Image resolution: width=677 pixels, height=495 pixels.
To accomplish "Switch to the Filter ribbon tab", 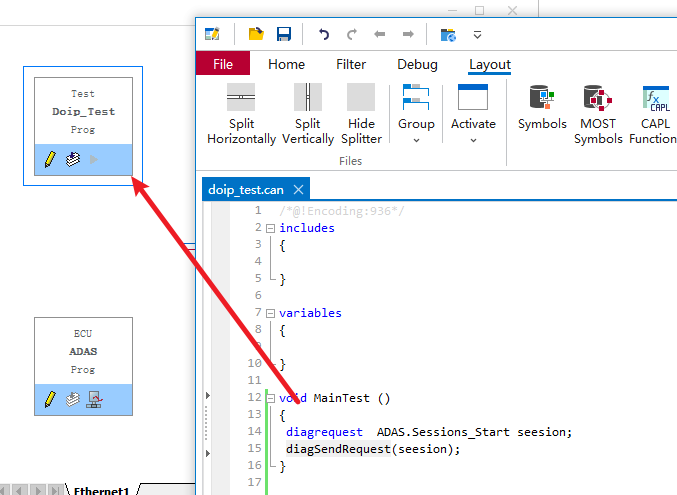I will 351,64.
